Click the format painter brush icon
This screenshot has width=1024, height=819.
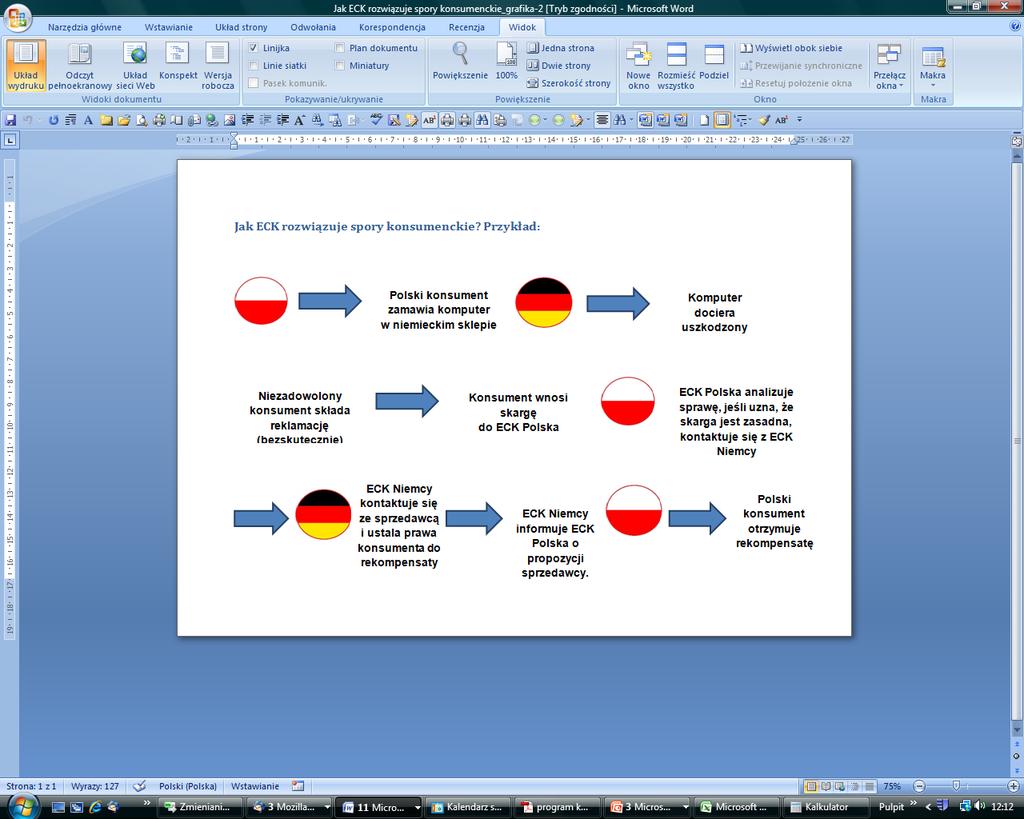(x=764, y=120)
